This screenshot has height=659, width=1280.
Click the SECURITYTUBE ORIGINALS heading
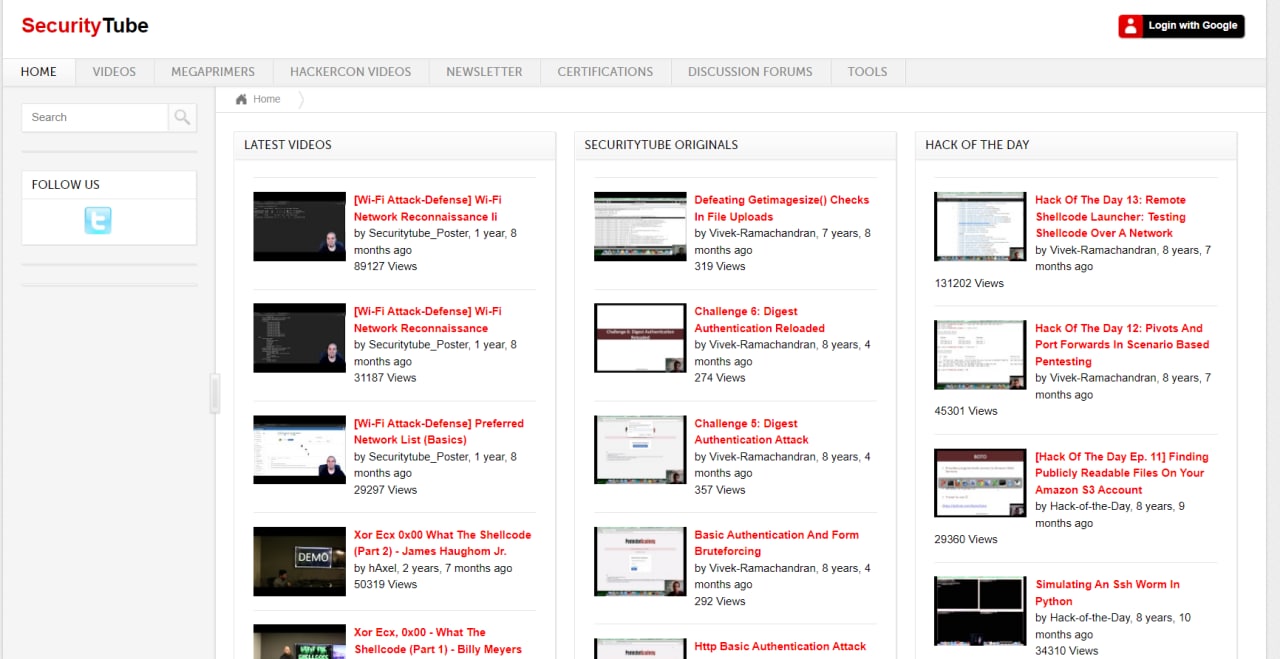tap(661, 145)
